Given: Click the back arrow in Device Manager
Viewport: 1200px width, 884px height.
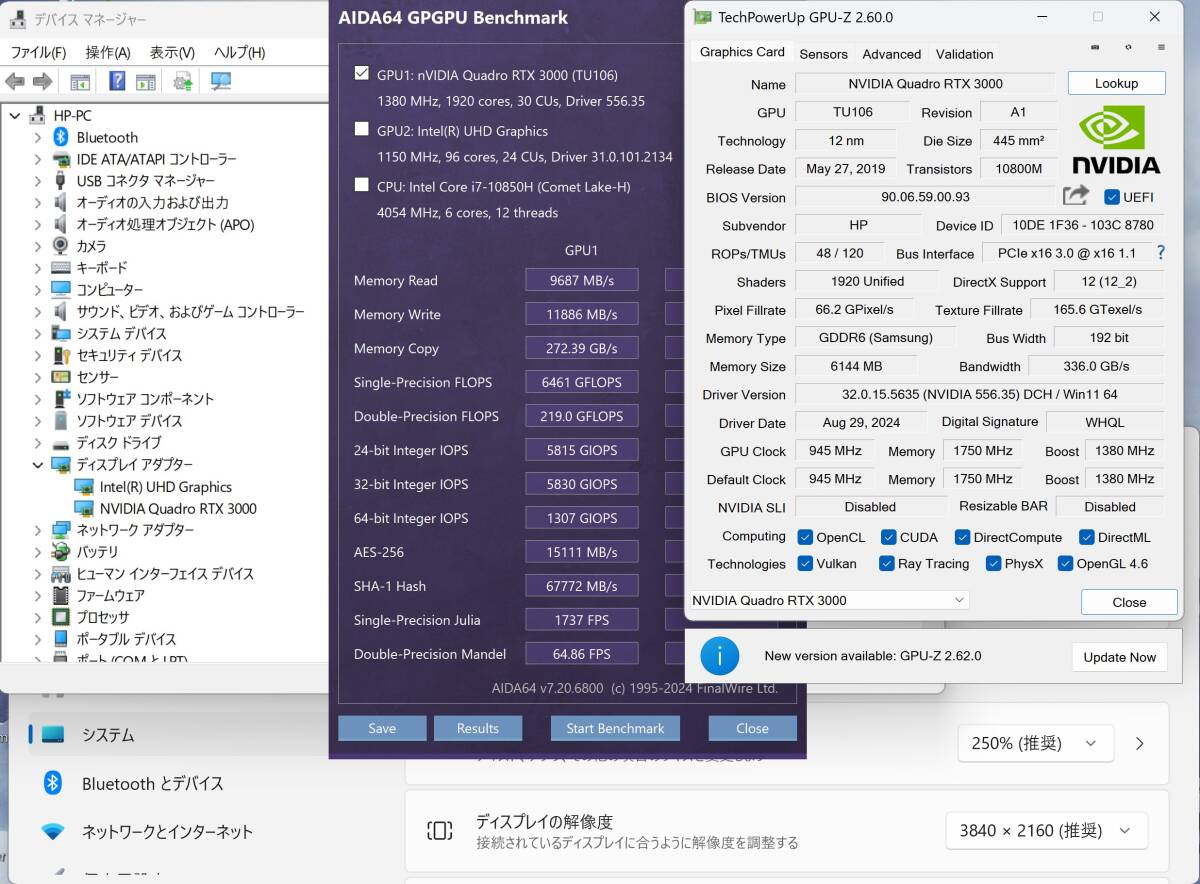Looking at the screenshot, I should 14,80.
